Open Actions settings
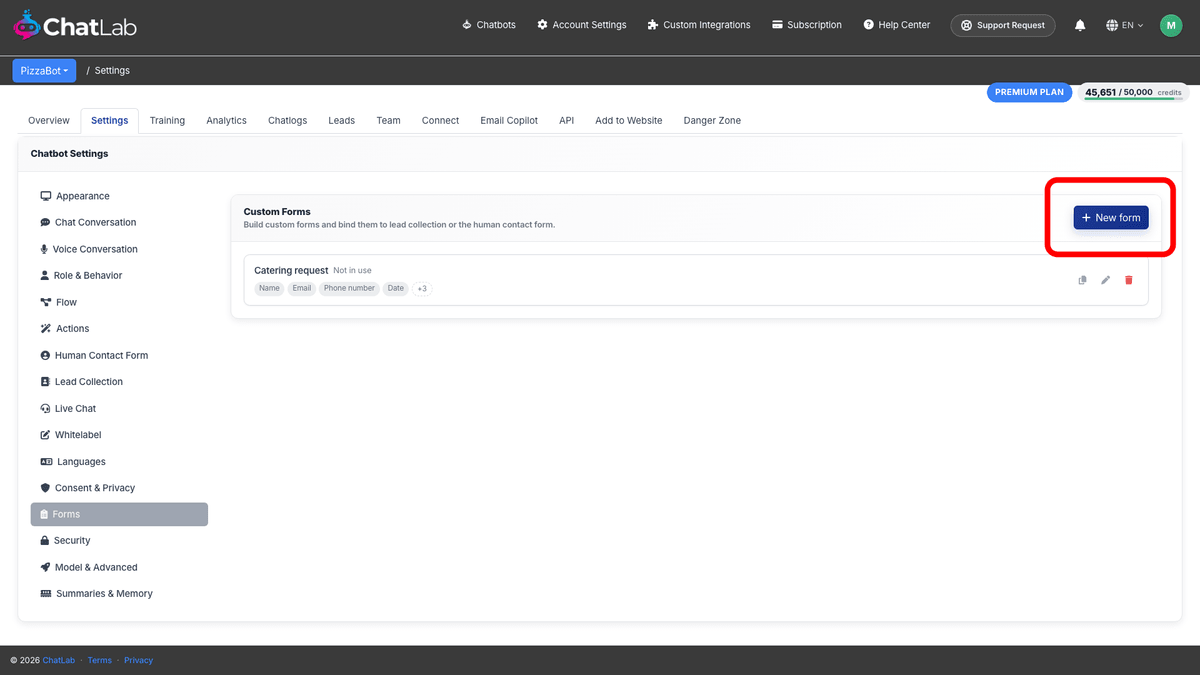This screenshot has height=675, width=1200. coord(119,328)
